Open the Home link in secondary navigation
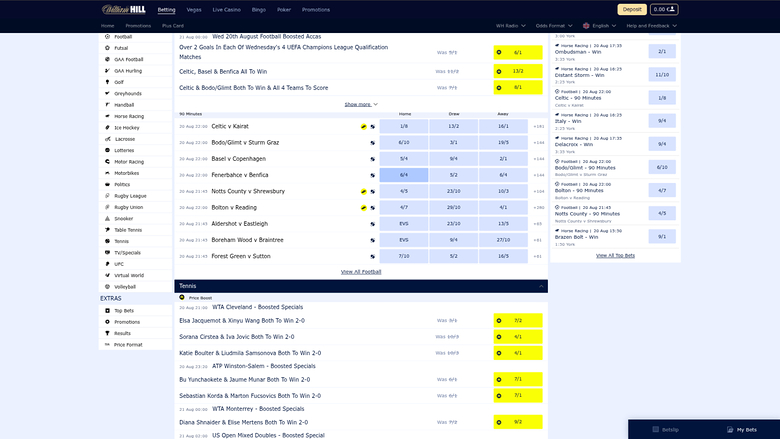This screenshot has height=439, width=780. coord(107,26)
